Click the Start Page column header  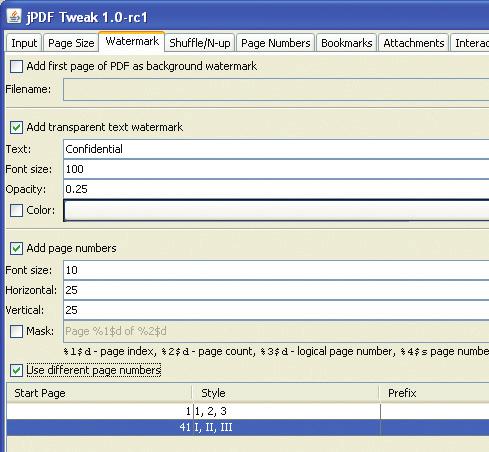(x=99, y=393)
